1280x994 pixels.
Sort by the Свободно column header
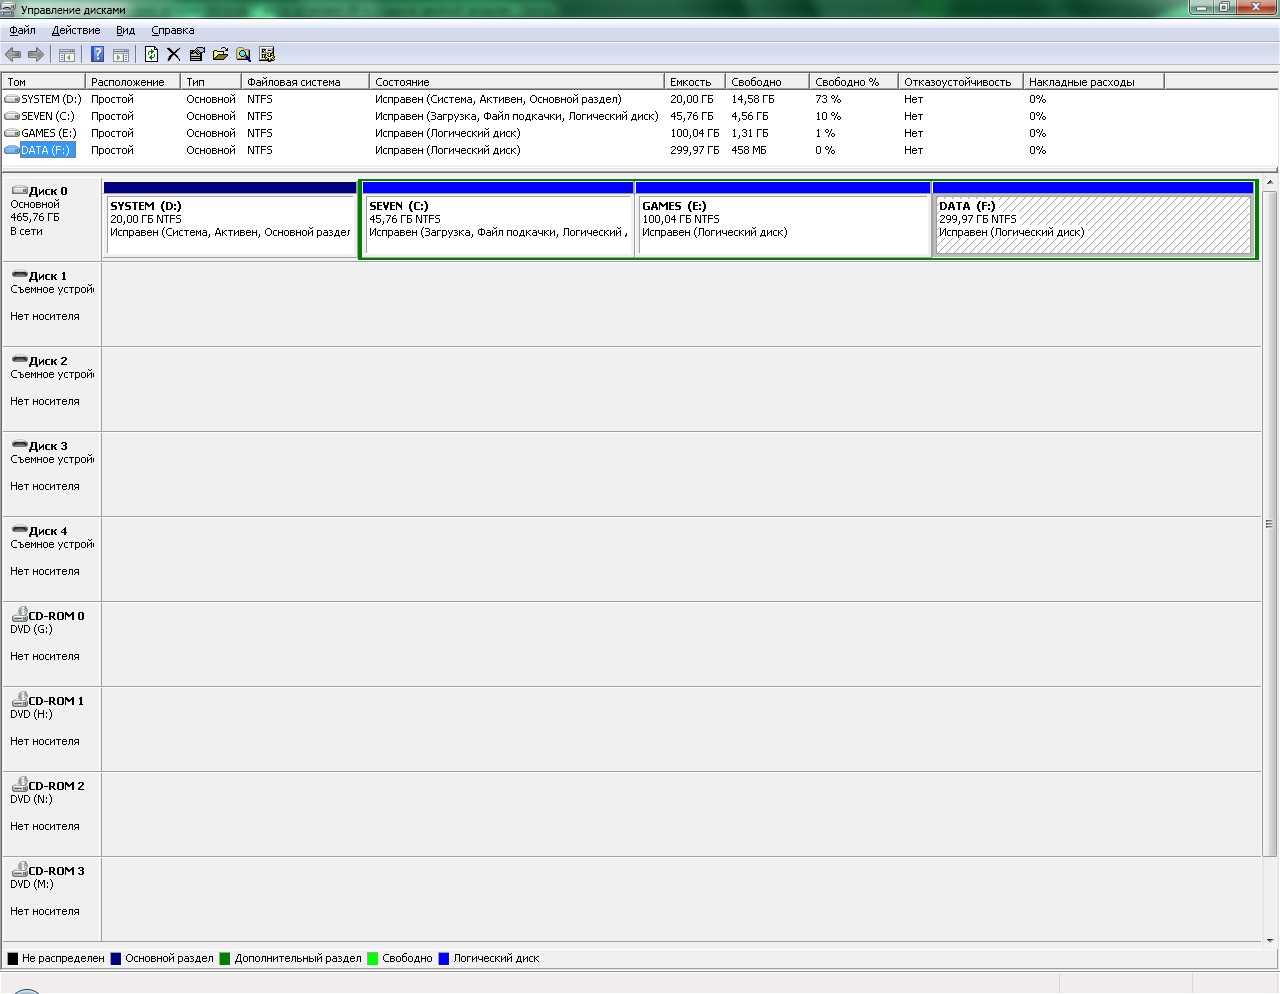click(766, 82)
